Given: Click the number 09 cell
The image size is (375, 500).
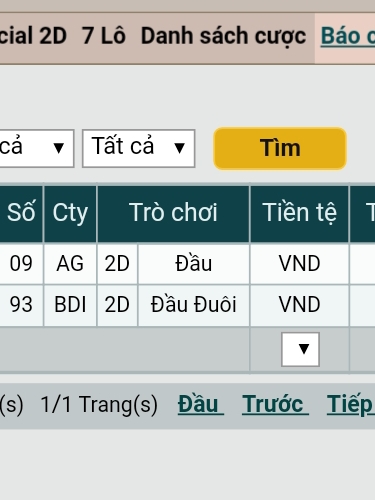Looking at the screenshot, I should coord(21,264).
